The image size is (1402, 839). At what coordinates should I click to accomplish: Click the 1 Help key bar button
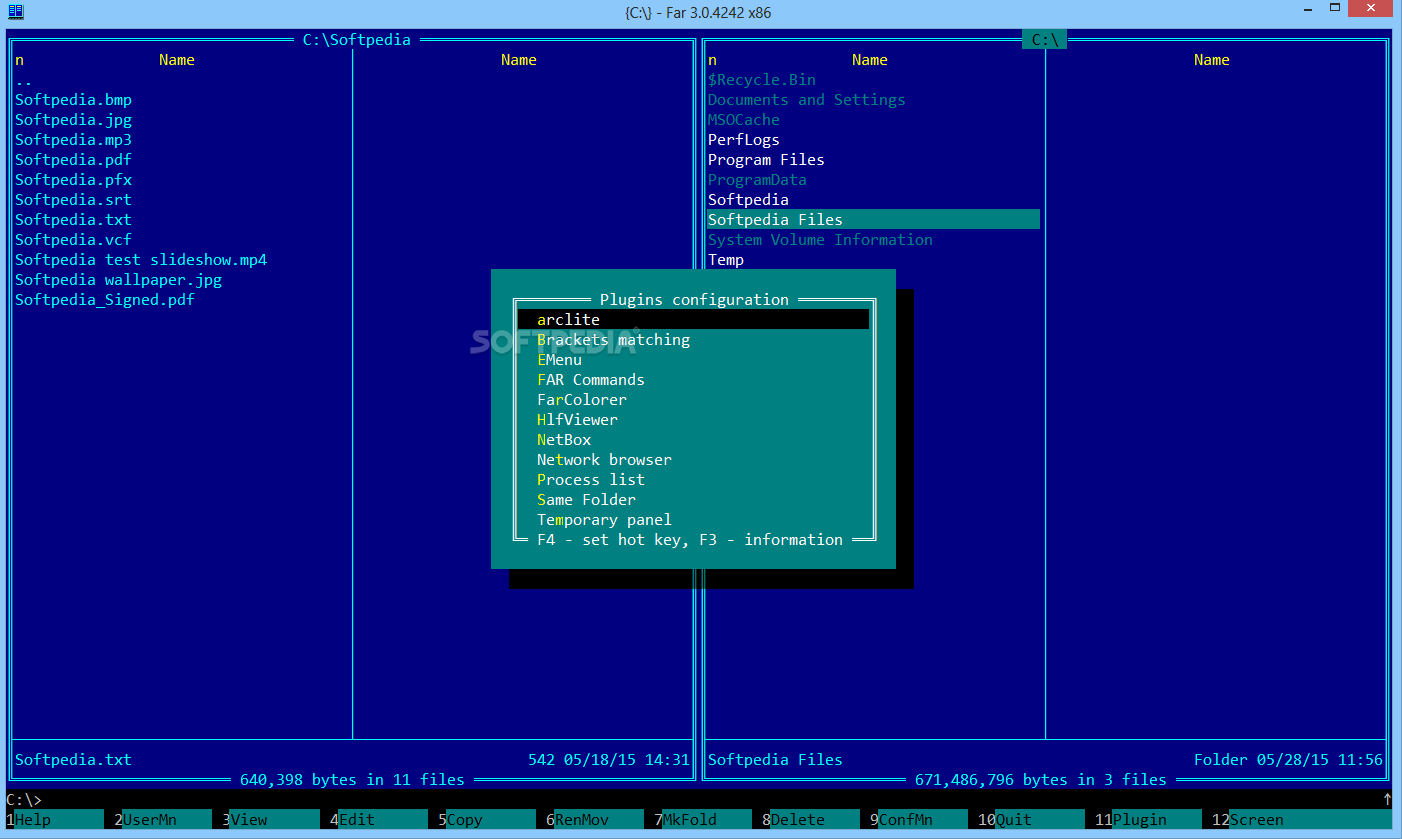54,819
